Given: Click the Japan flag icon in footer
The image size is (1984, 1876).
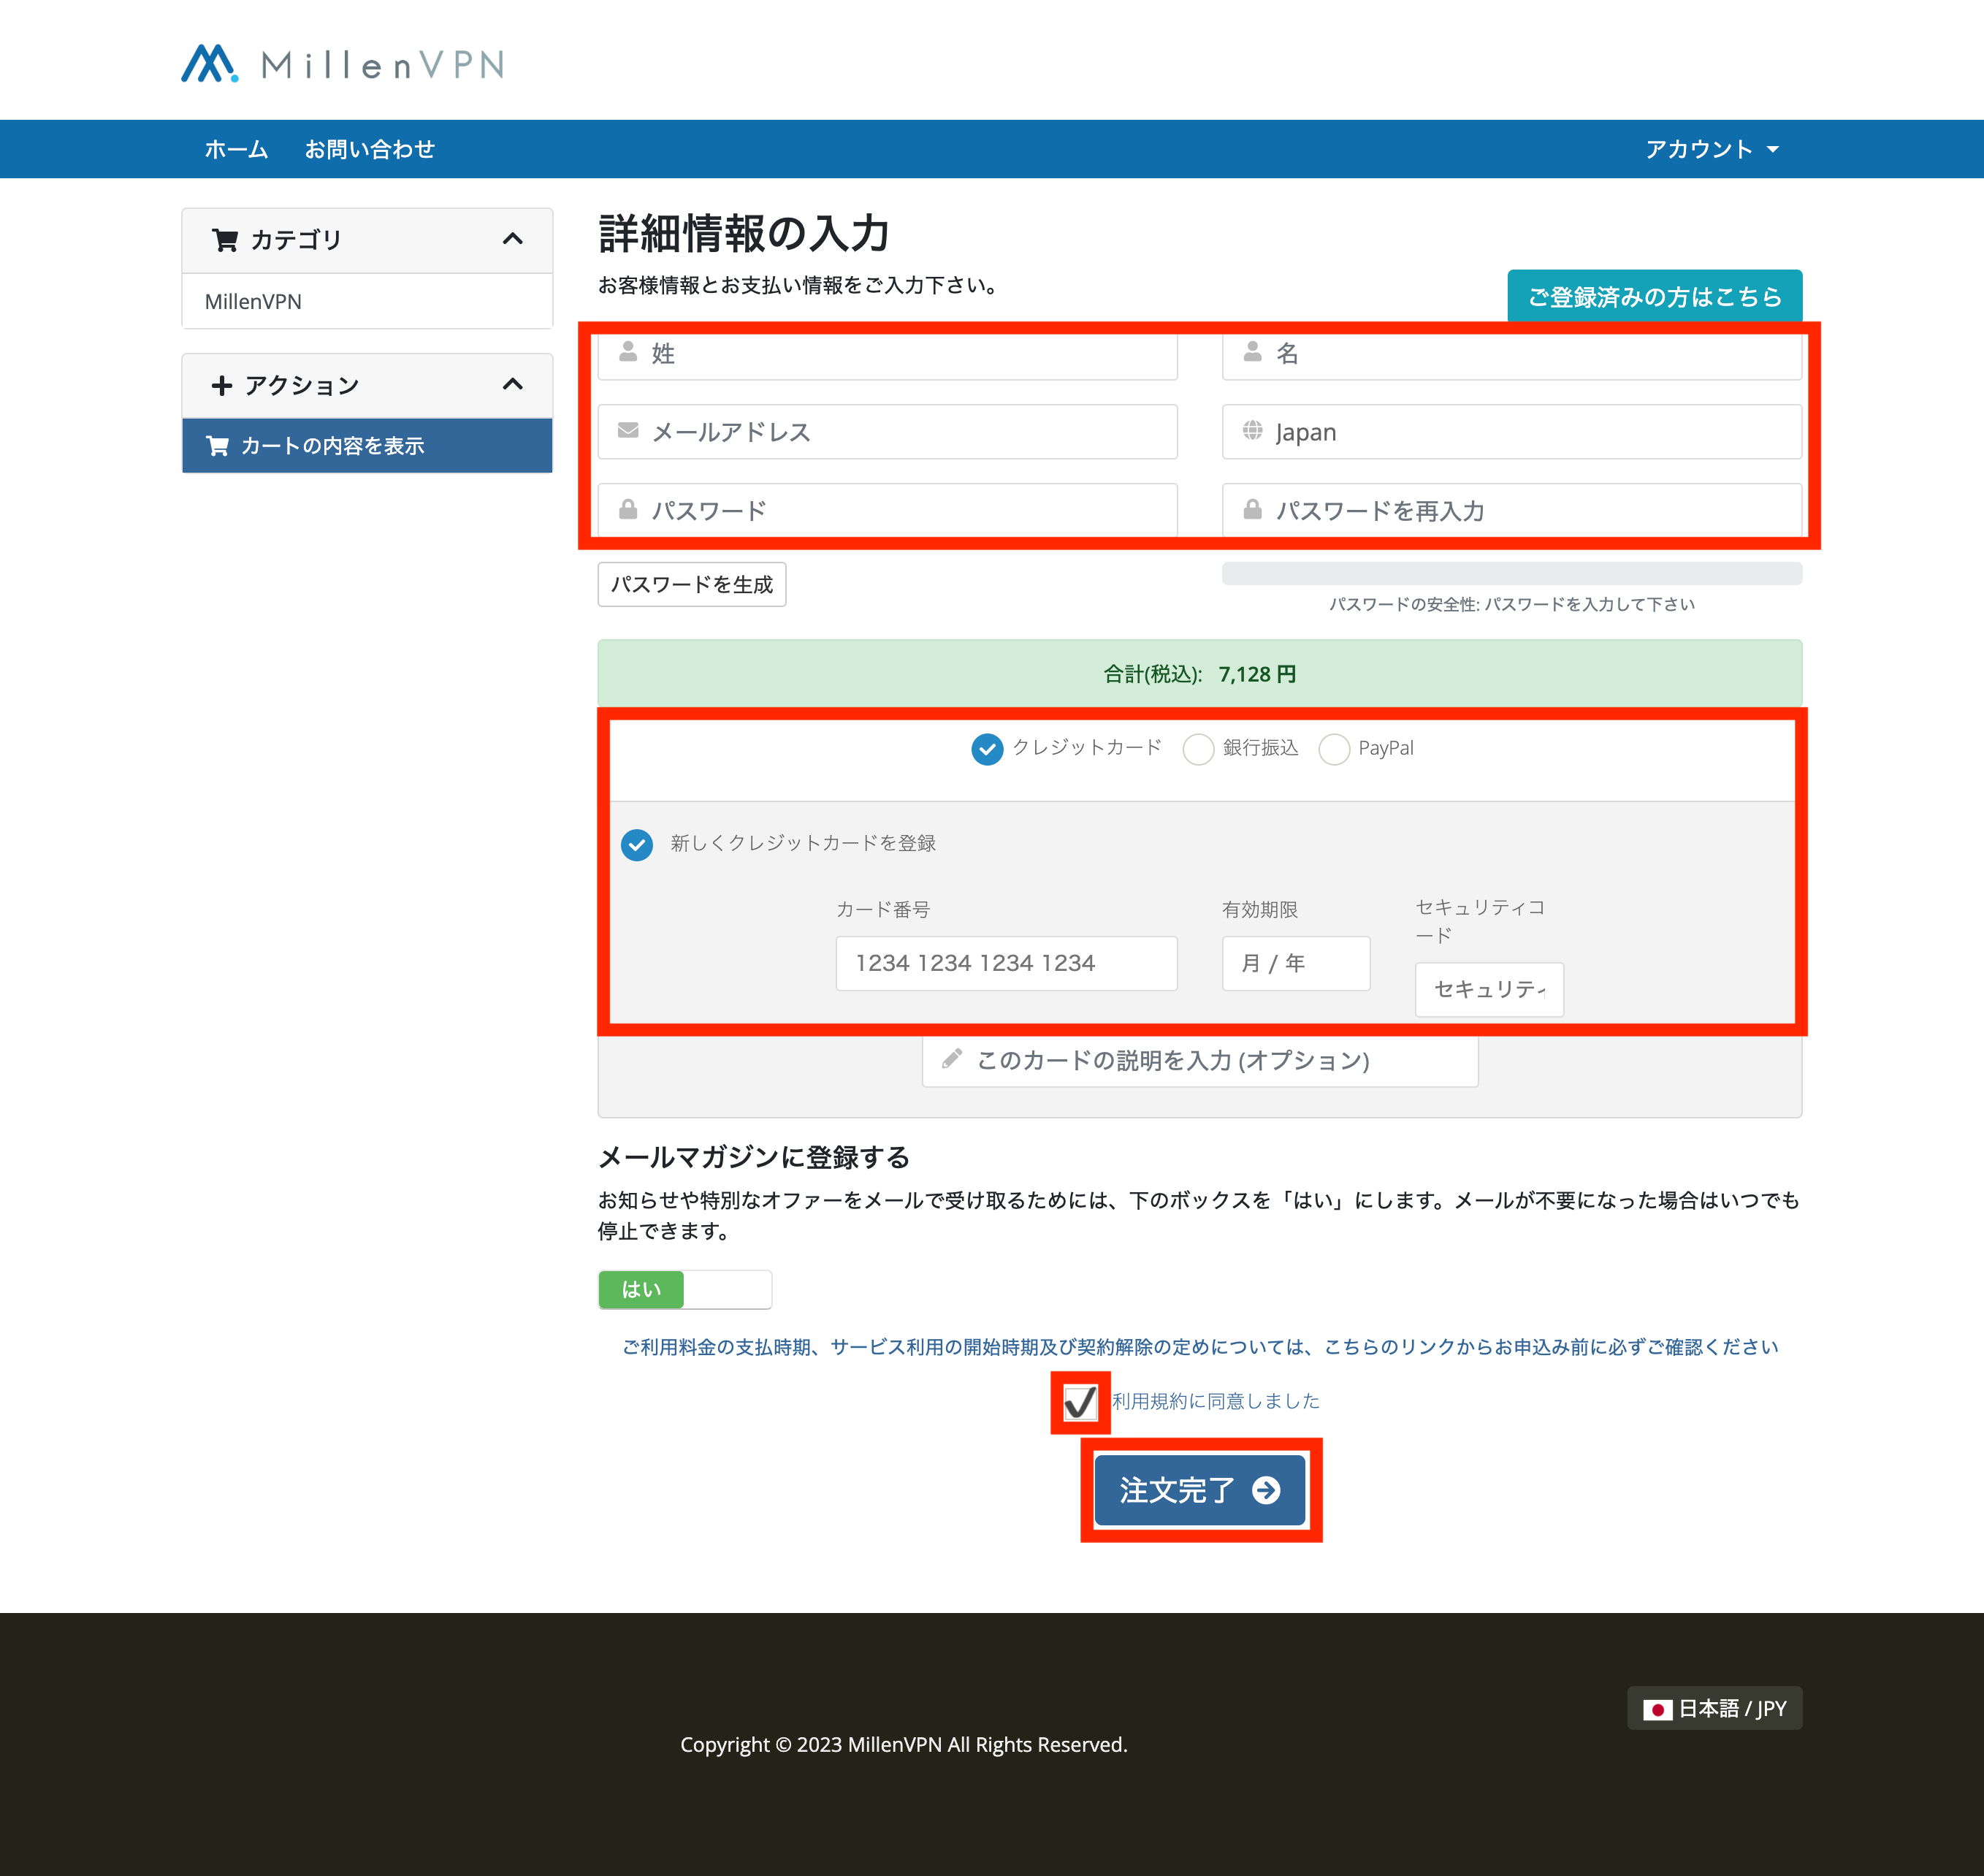Looking at the screenshot, I should tap(1657, 1709).
